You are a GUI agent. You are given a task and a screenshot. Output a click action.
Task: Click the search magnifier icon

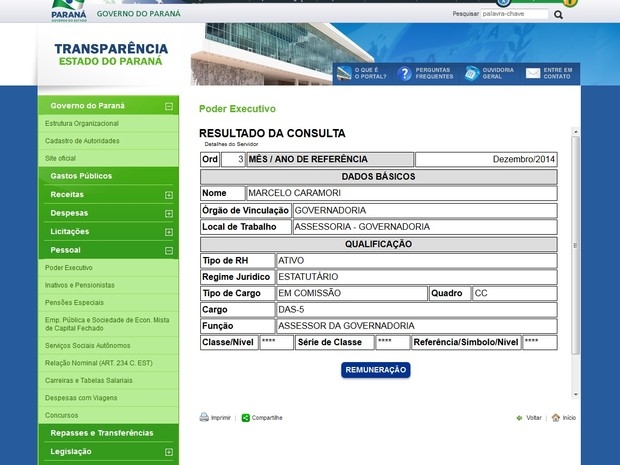pos(558,15)
